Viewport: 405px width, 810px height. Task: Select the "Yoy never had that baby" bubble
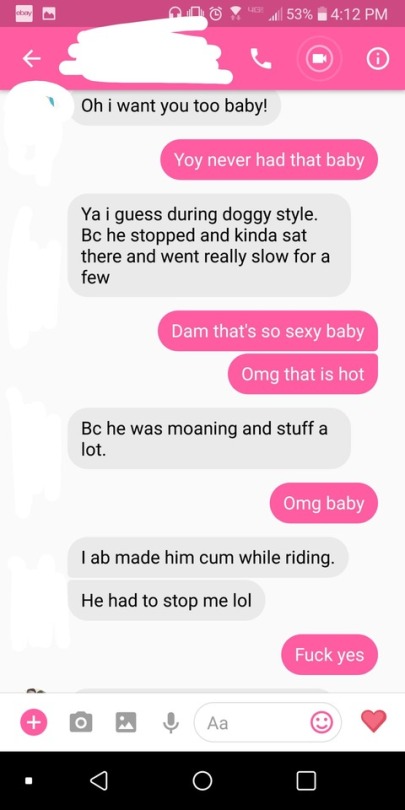(x=269, y=160)
